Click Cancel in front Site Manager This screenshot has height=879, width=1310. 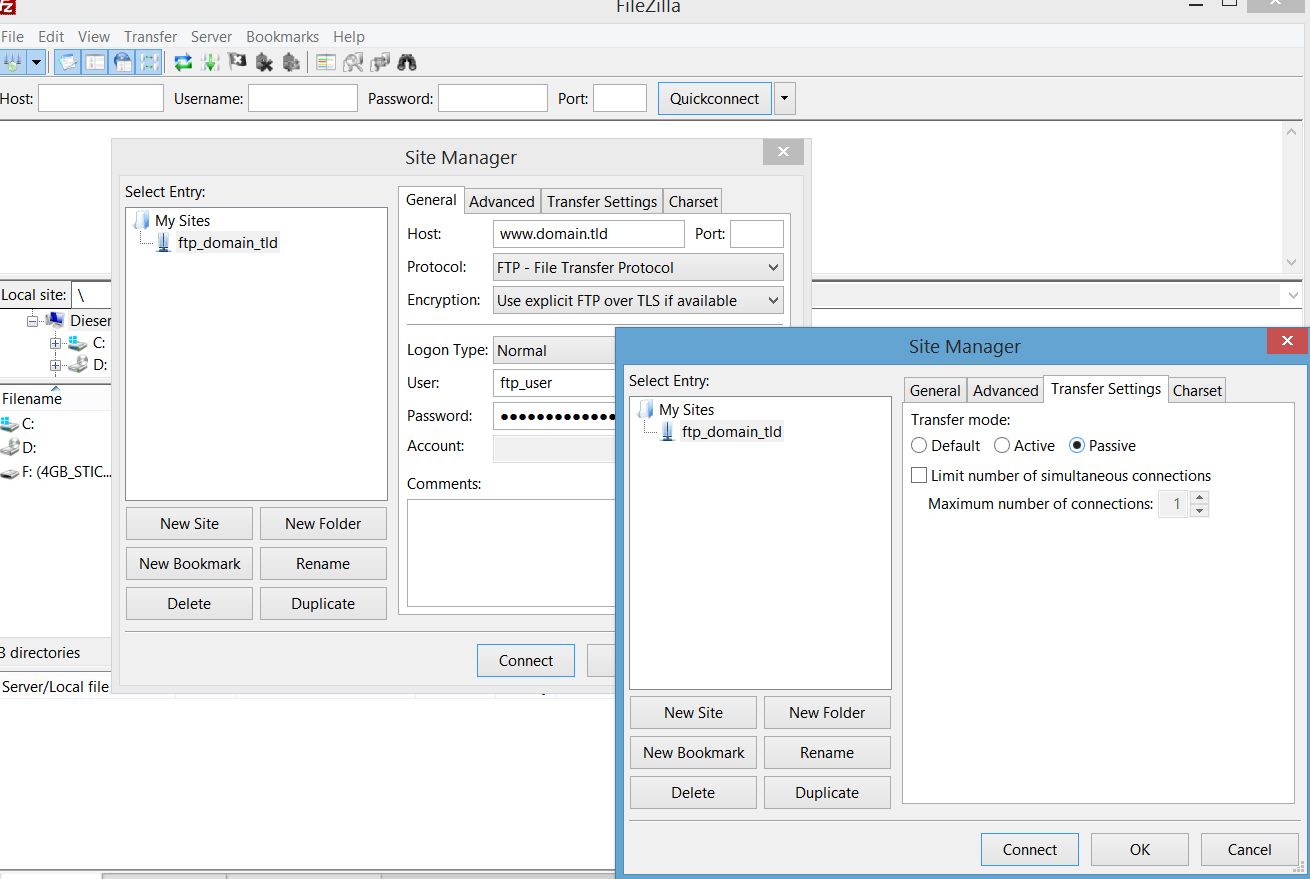click(x=1250, y=850)
